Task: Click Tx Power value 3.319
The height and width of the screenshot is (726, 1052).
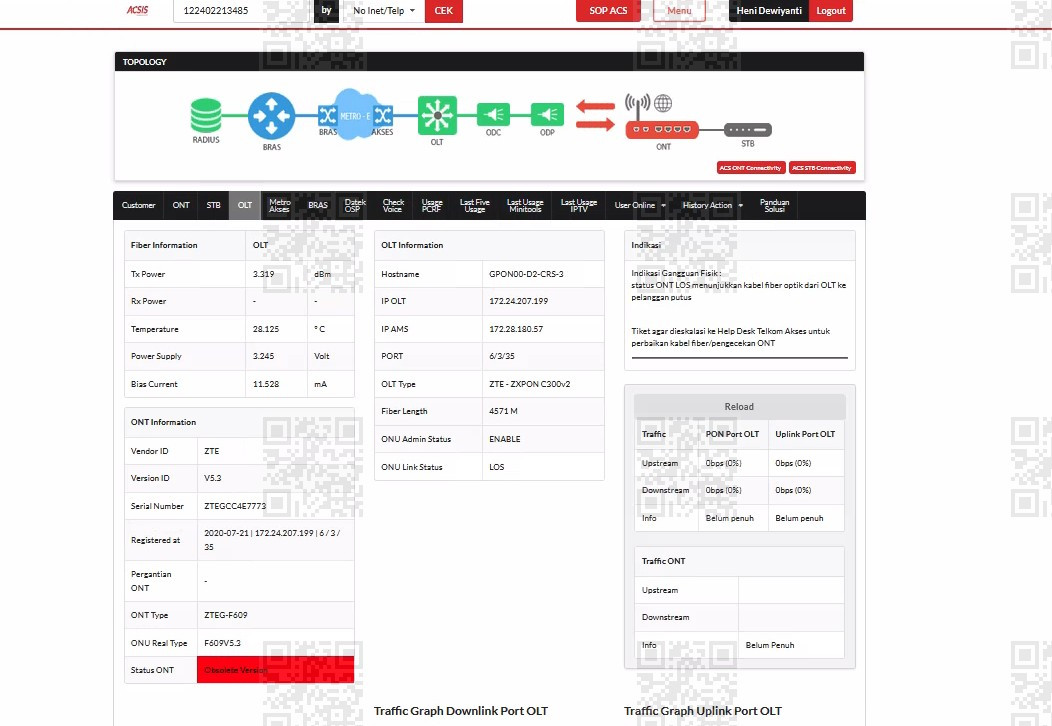Action: 263,274
